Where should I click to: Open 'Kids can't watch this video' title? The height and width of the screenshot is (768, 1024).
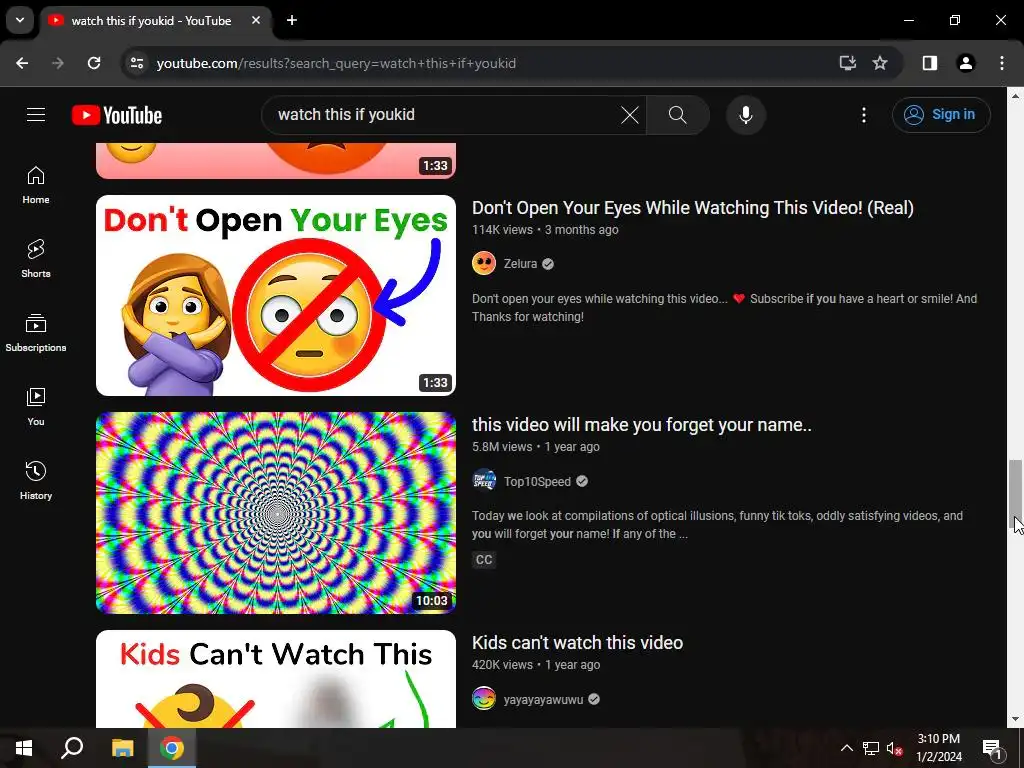click(x=577, y=643)
